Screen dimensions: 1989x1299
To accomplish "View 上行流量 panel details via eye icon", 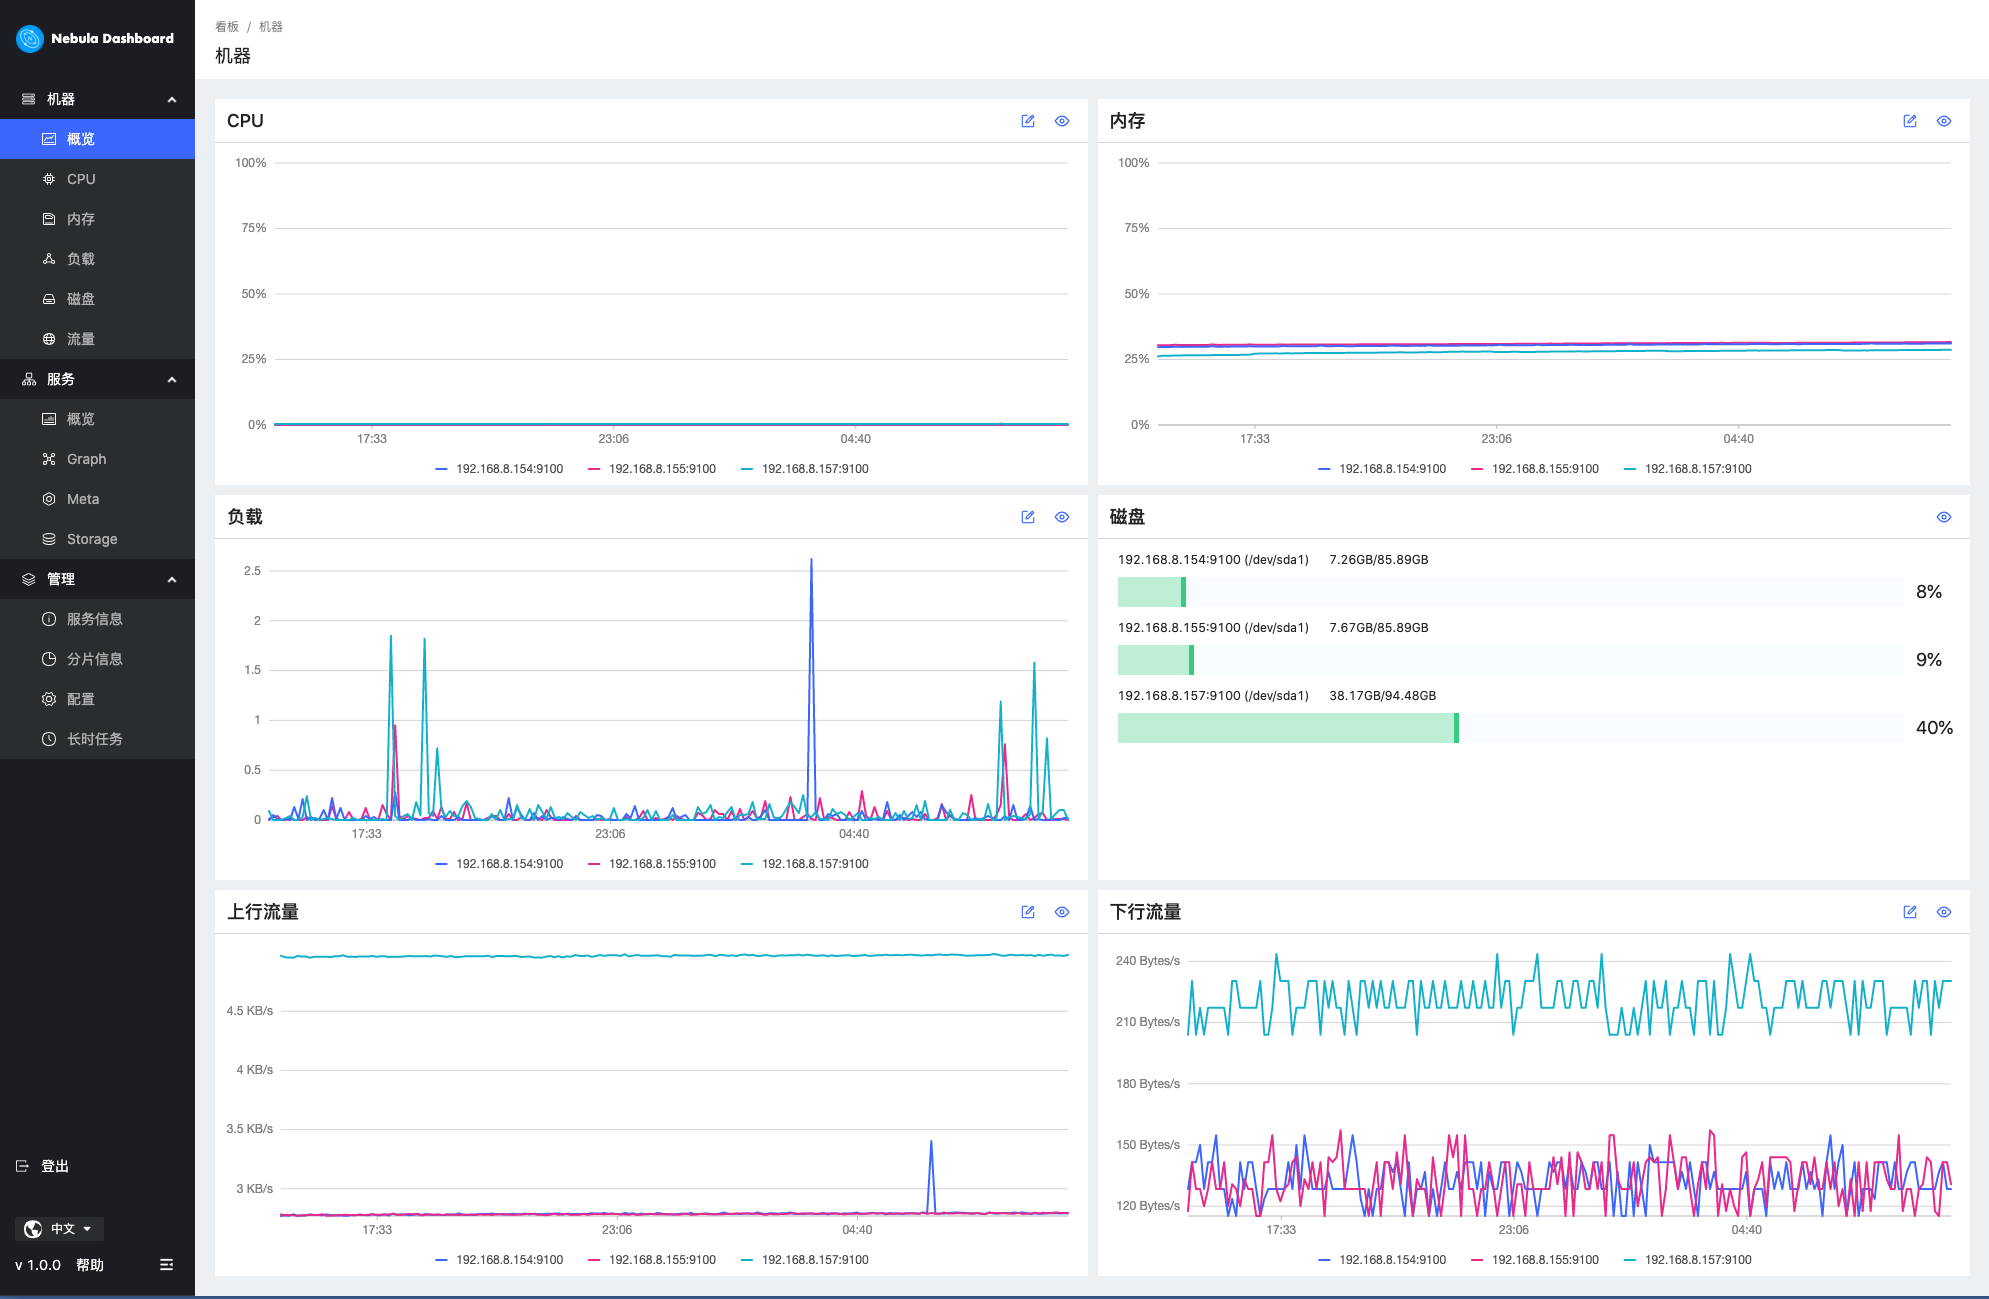I will (x=1062, y=912).
